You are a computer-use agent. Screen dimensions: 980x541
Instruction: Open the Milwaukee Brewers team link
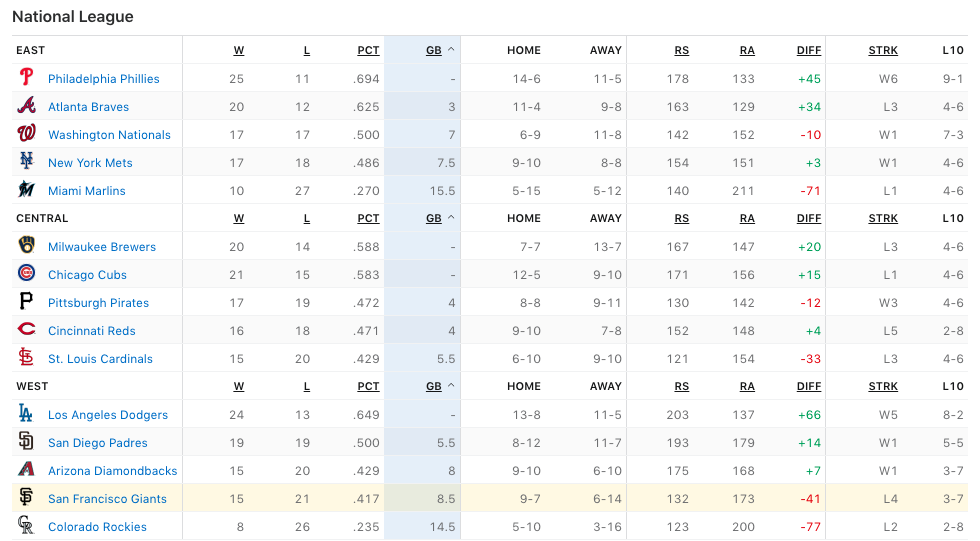pos(102,247)
